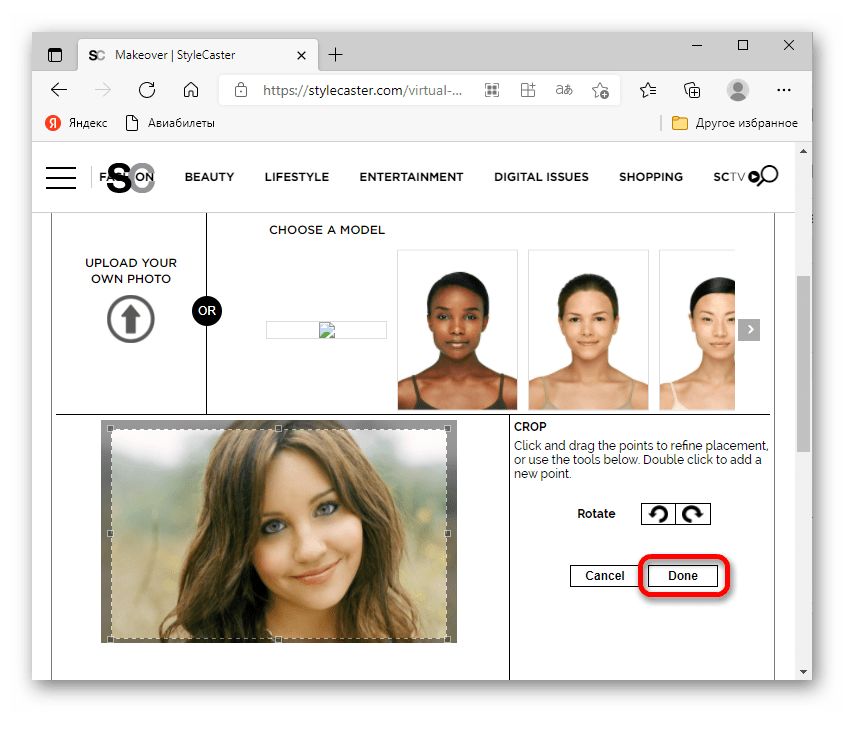Click the stylecaster.com address bar
This screenshot has width=845, height=743.
[362, 90]
